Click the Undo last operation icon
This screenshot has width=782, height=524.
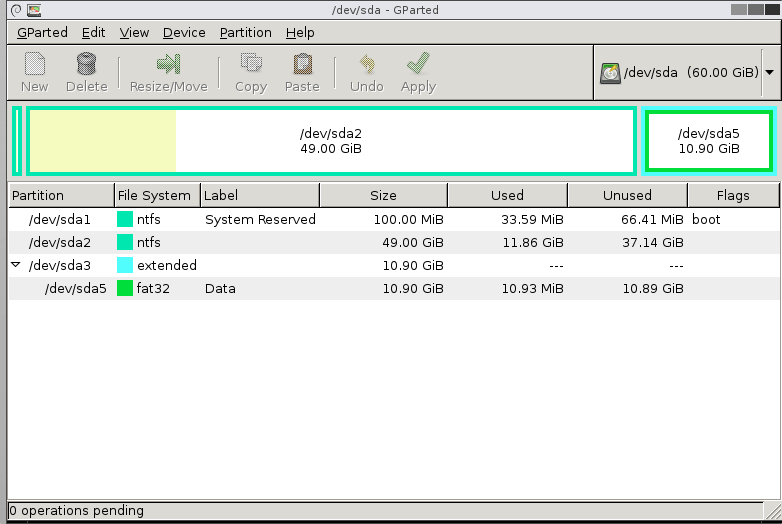click(x=367, y=65)
